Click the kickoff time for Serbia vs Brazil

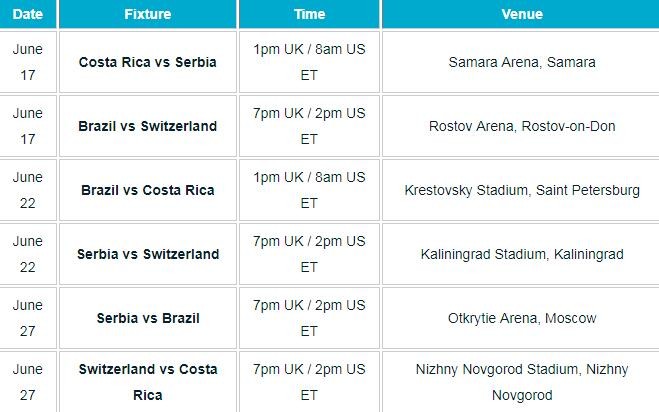coord(309,318)
